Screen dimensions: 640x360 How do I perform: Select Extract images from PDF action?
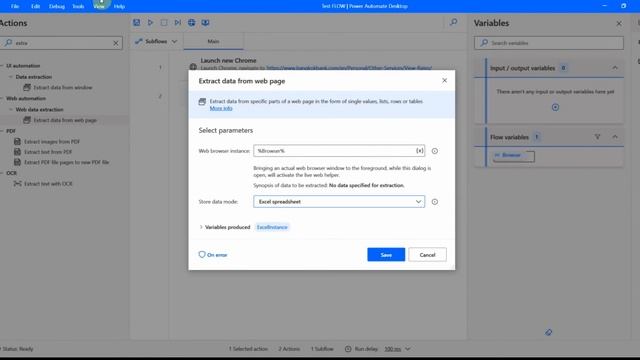(x=47, y=142)
